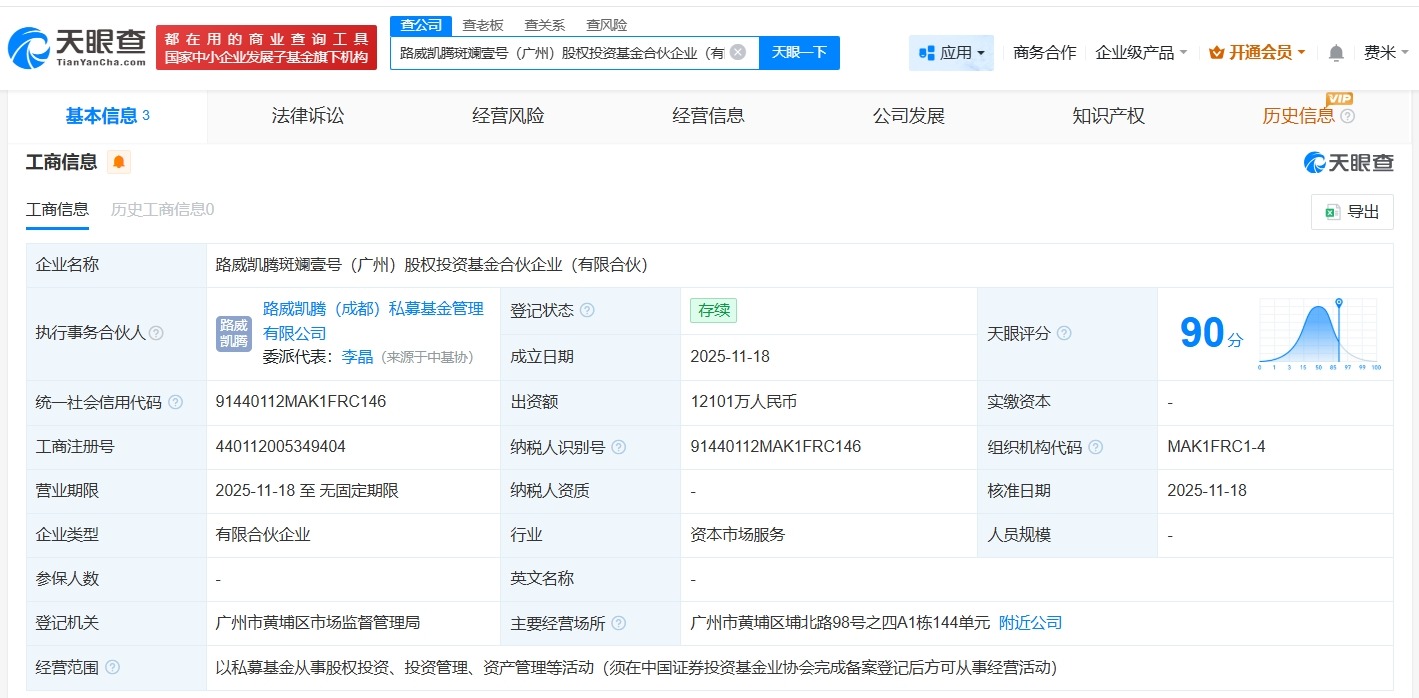
Task: Open the 应用 dropdown menu
Action: pyautogui.click(x=951, y=52)
